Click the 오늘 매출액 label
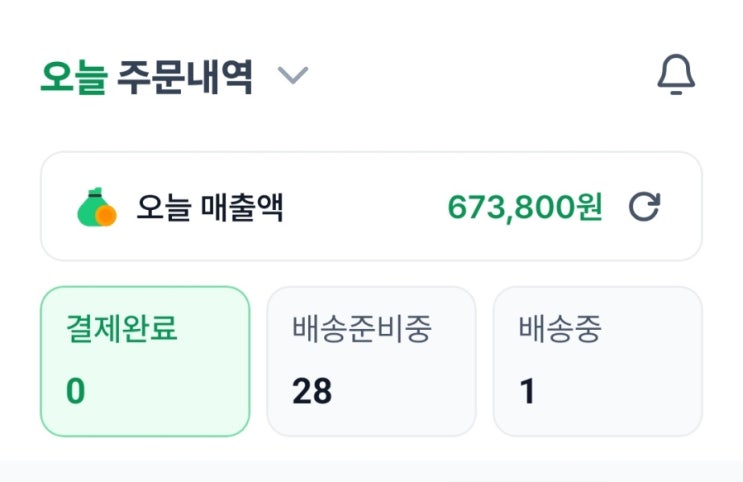This screenshot has height=482, width=743. pyautogui.click(x=209, y=208)
